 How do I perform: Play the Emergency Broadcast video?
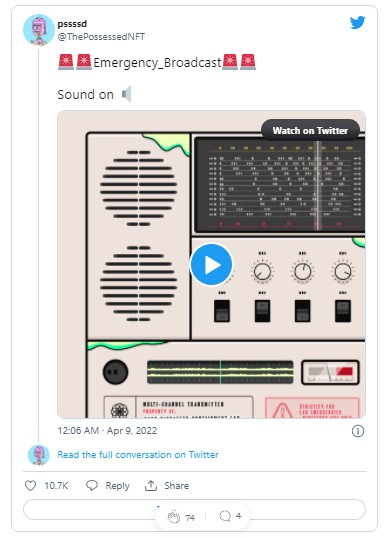(212, 265)
